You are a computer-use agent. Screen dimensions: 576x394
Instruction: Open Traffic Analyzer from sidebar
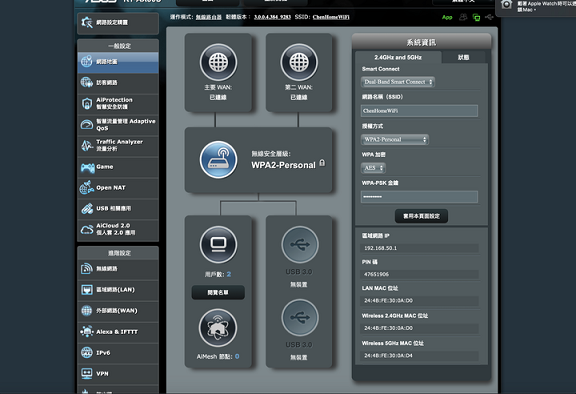pyautogui.click(x=118, y=145)
